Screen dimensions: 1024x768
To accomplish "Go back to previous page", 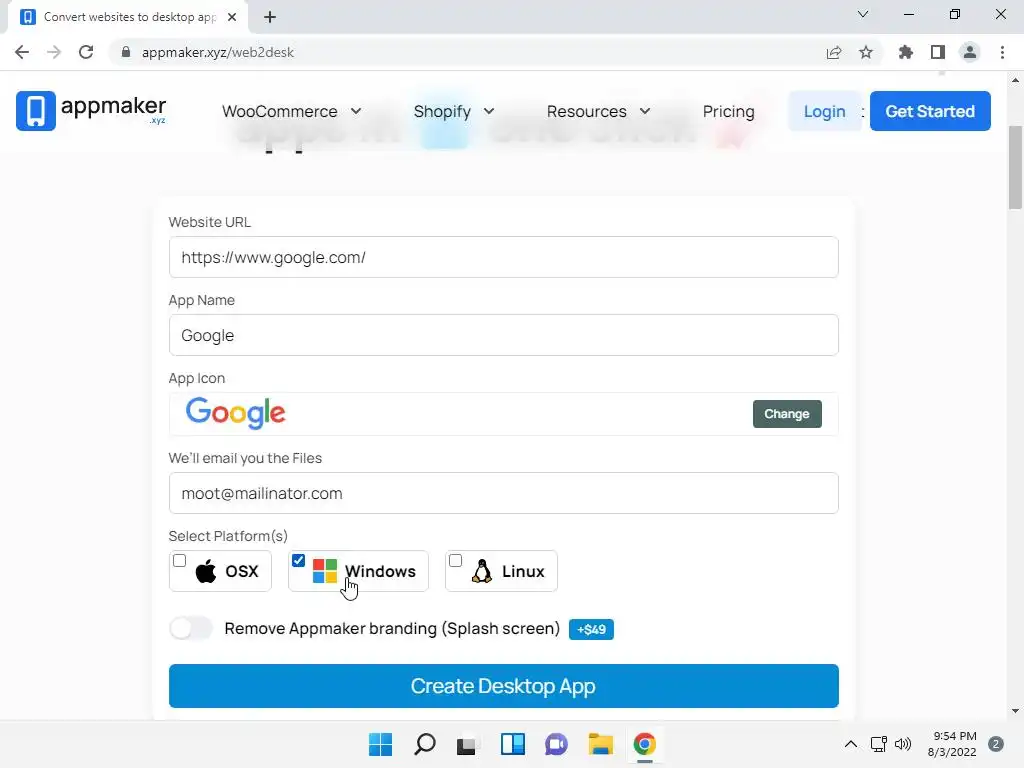I will (x=22, y=52).
